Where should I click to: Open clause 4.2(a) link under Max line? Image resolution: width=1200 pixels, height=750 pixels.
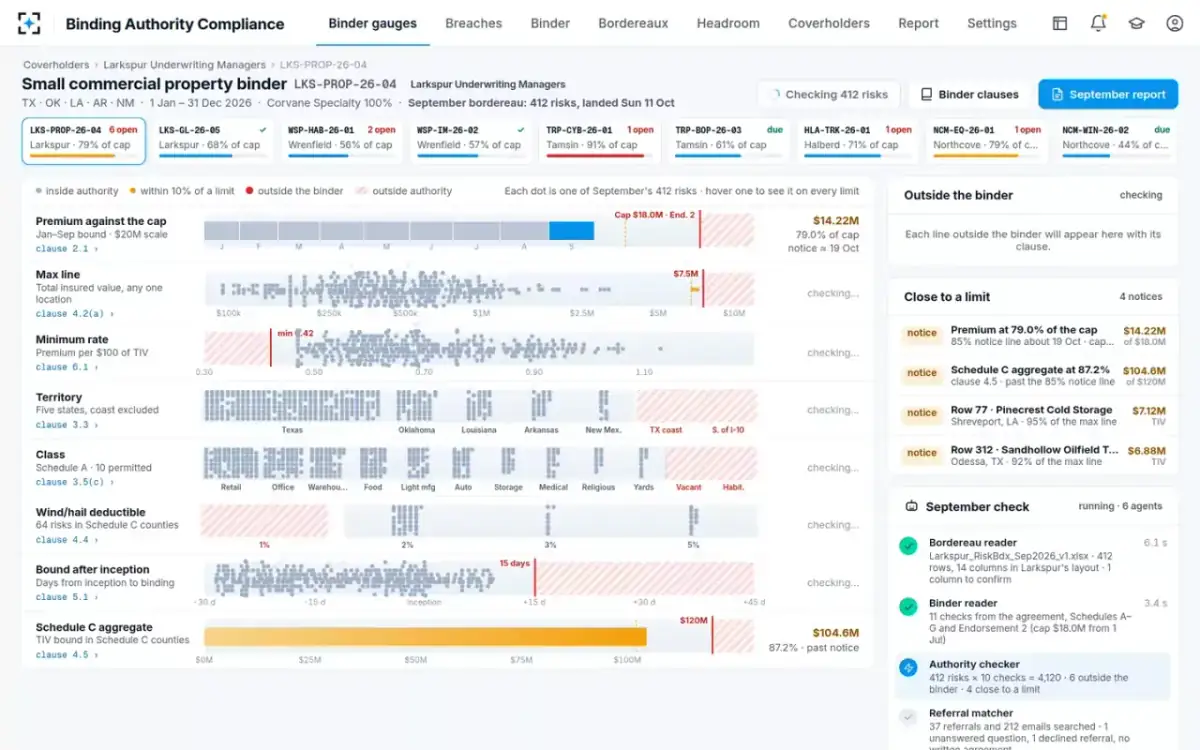pos(74,313)
